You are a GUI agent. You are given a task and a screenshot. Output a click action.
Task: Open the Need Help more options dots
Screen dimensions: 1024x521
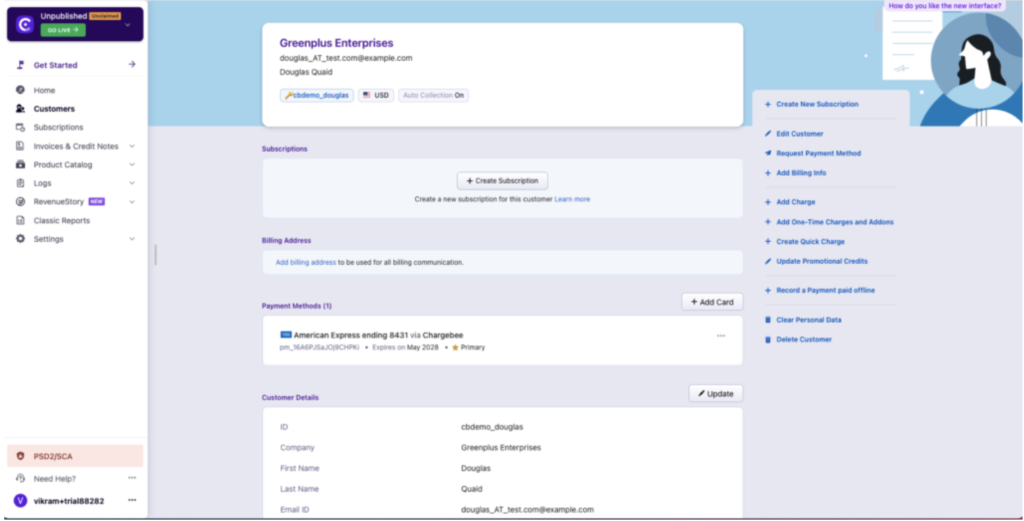[x=132, y=478]
